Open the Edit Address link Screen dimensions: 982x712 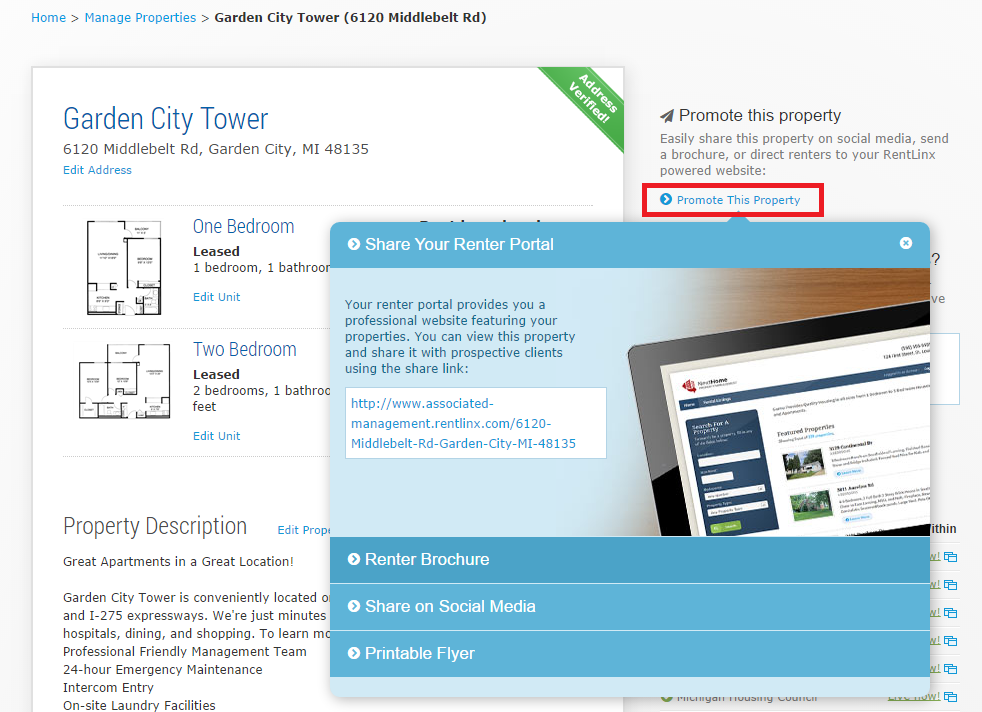click(x=96, y=169)
